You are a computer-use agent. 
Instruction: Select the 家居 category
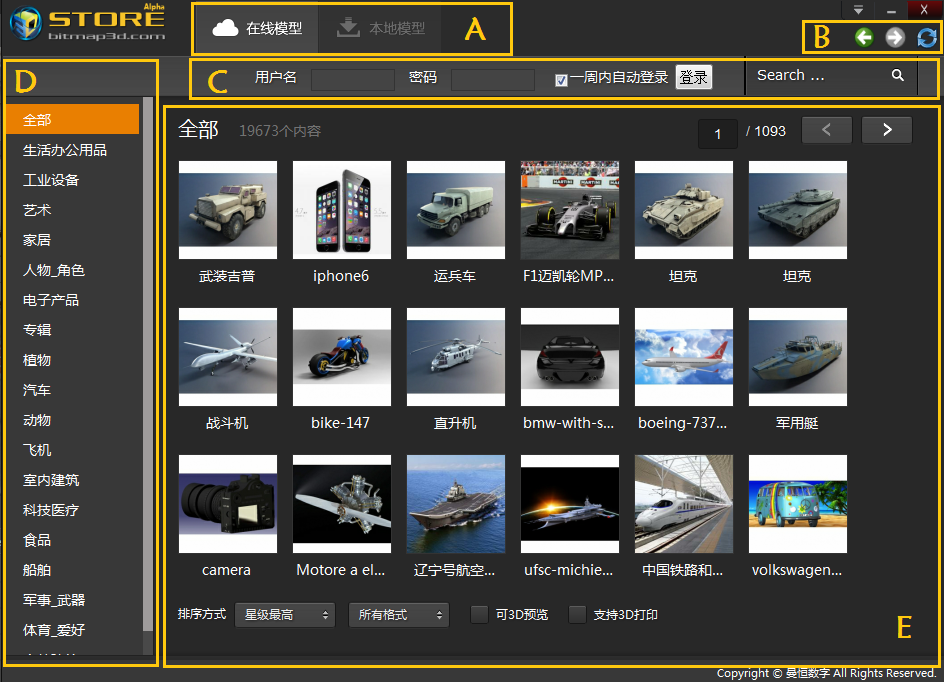[72, 240]
